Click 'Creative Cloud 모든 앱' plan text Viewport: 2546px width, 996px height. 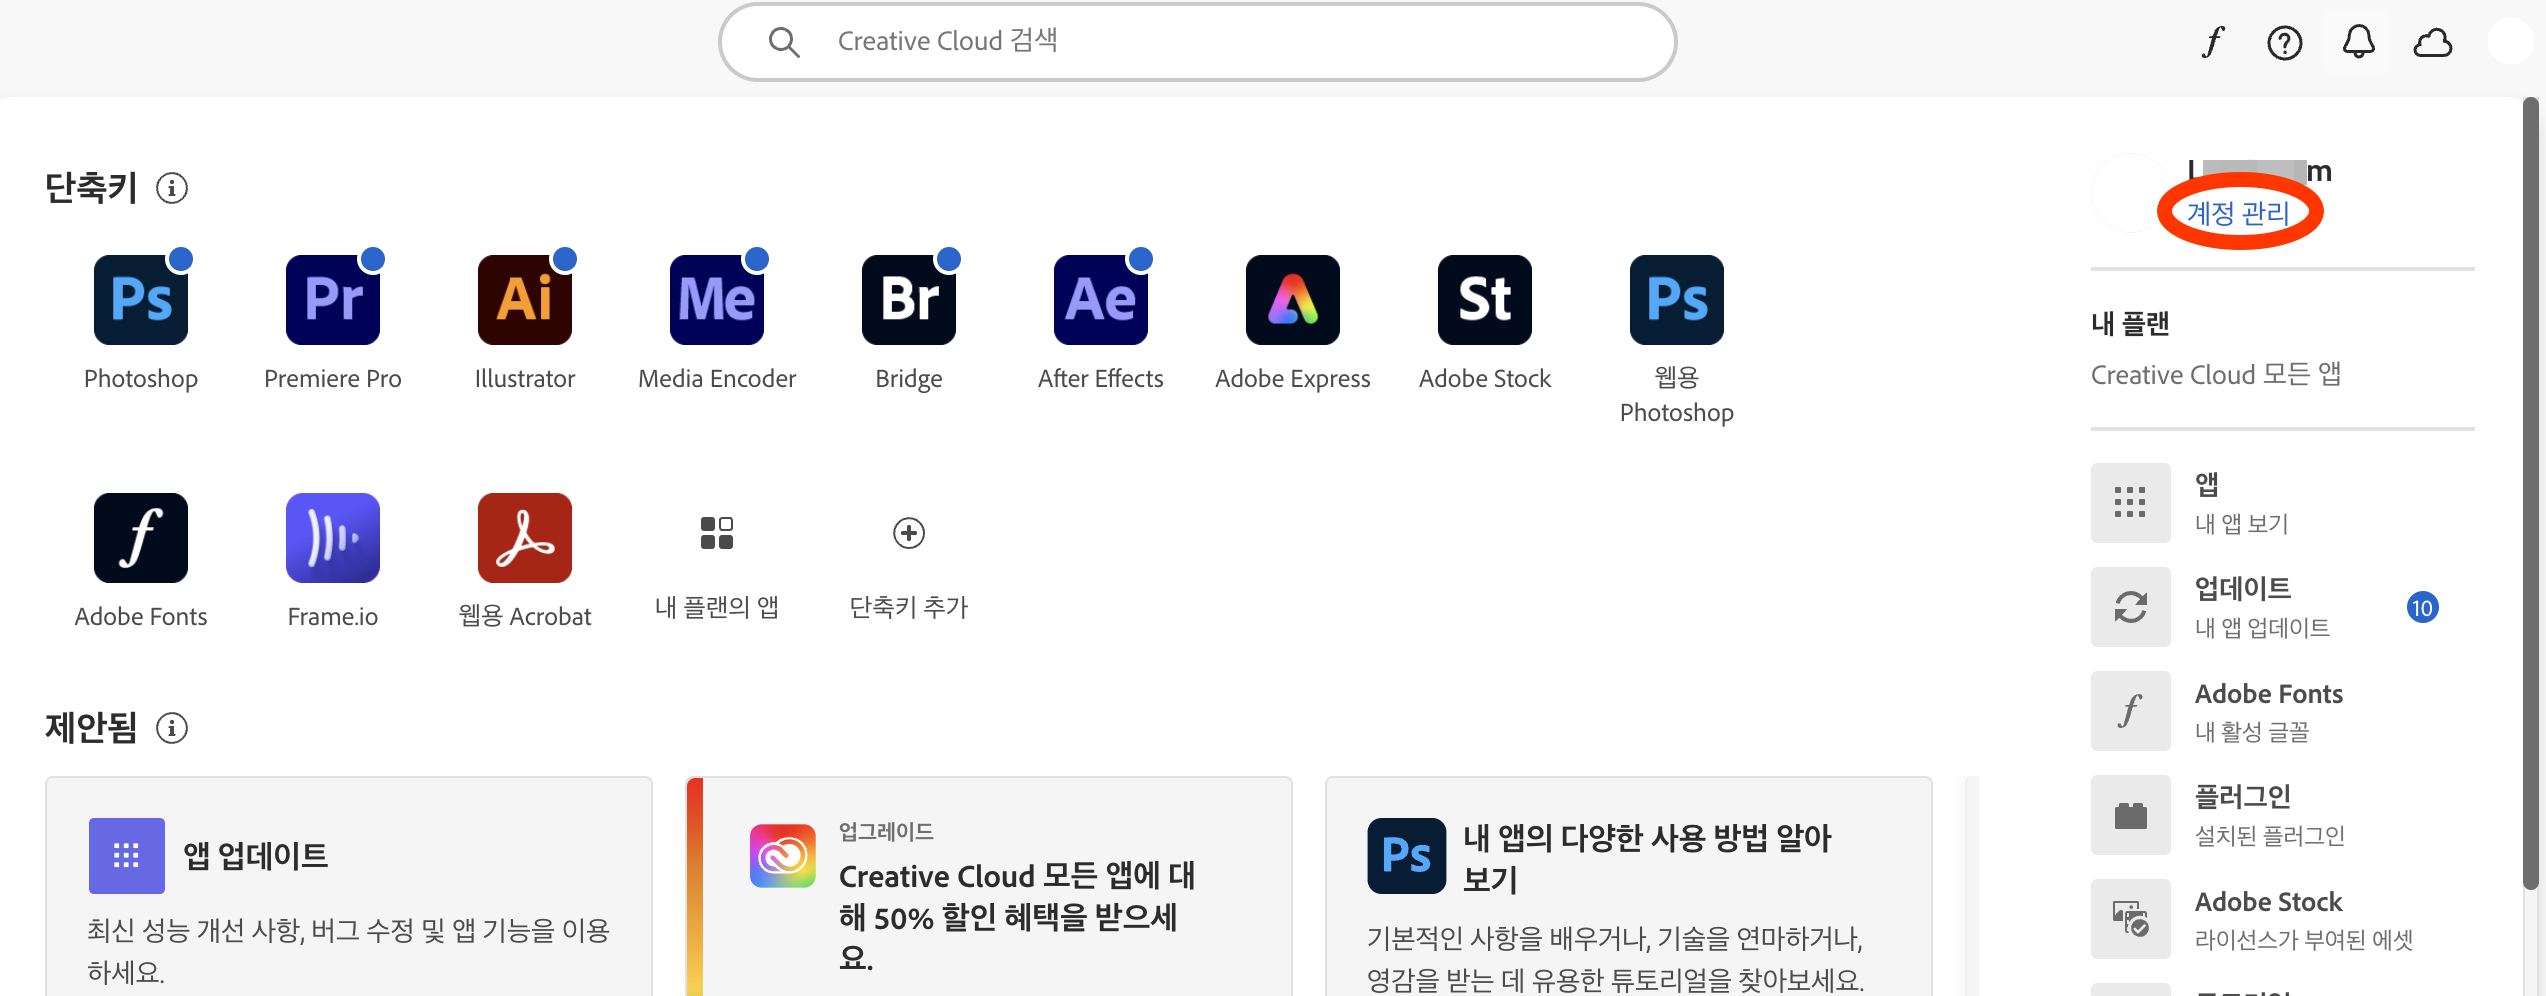coord(2216,375)
